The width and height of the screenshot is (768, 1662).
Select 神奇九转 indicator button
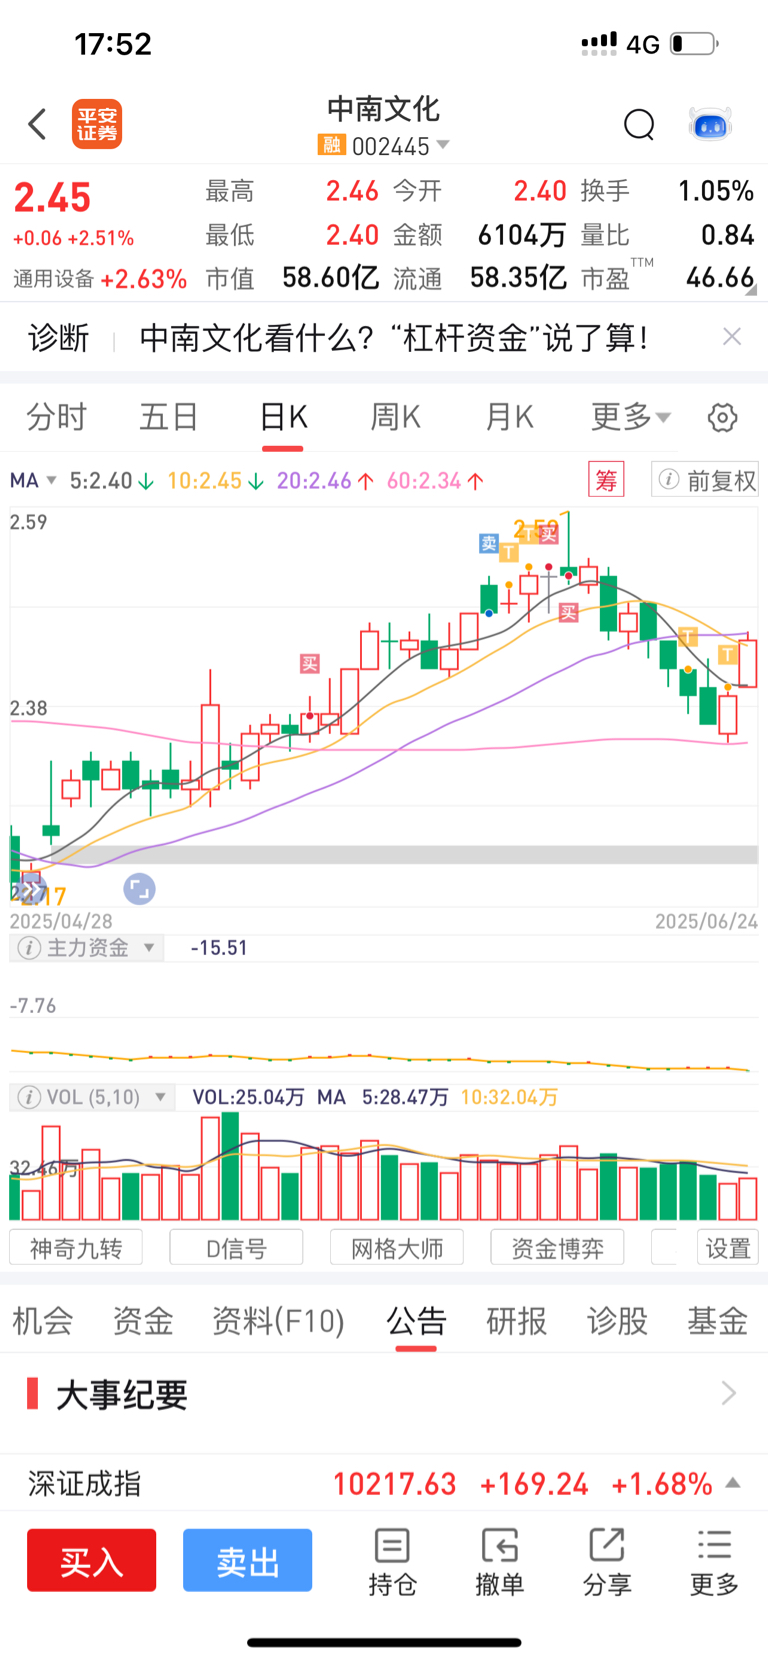(76, 1248)
